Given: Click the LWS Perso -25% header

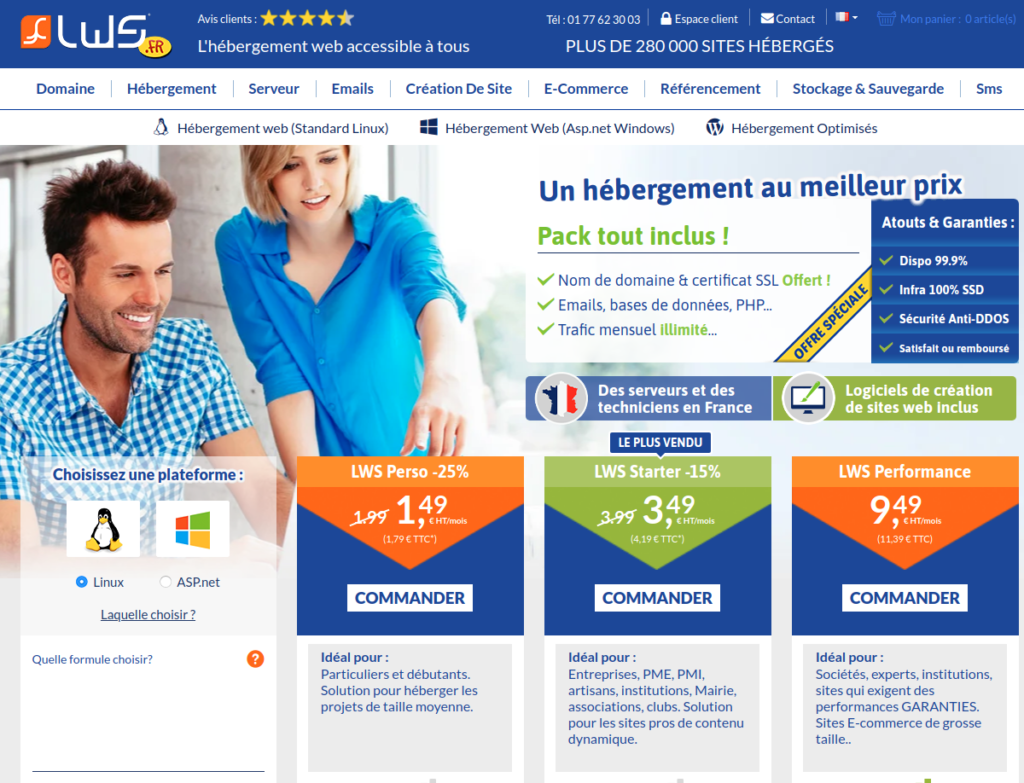Looking at the screenshot, I should click(410, 471).
